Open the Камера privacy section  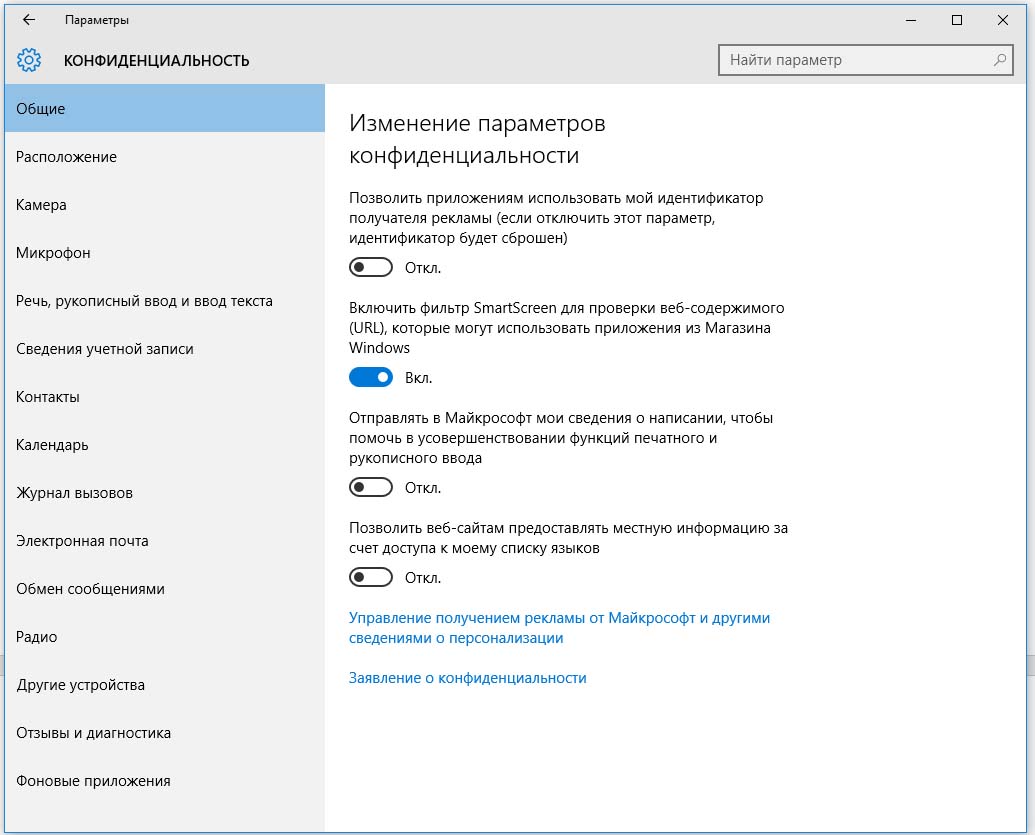[x=41, y=205]
